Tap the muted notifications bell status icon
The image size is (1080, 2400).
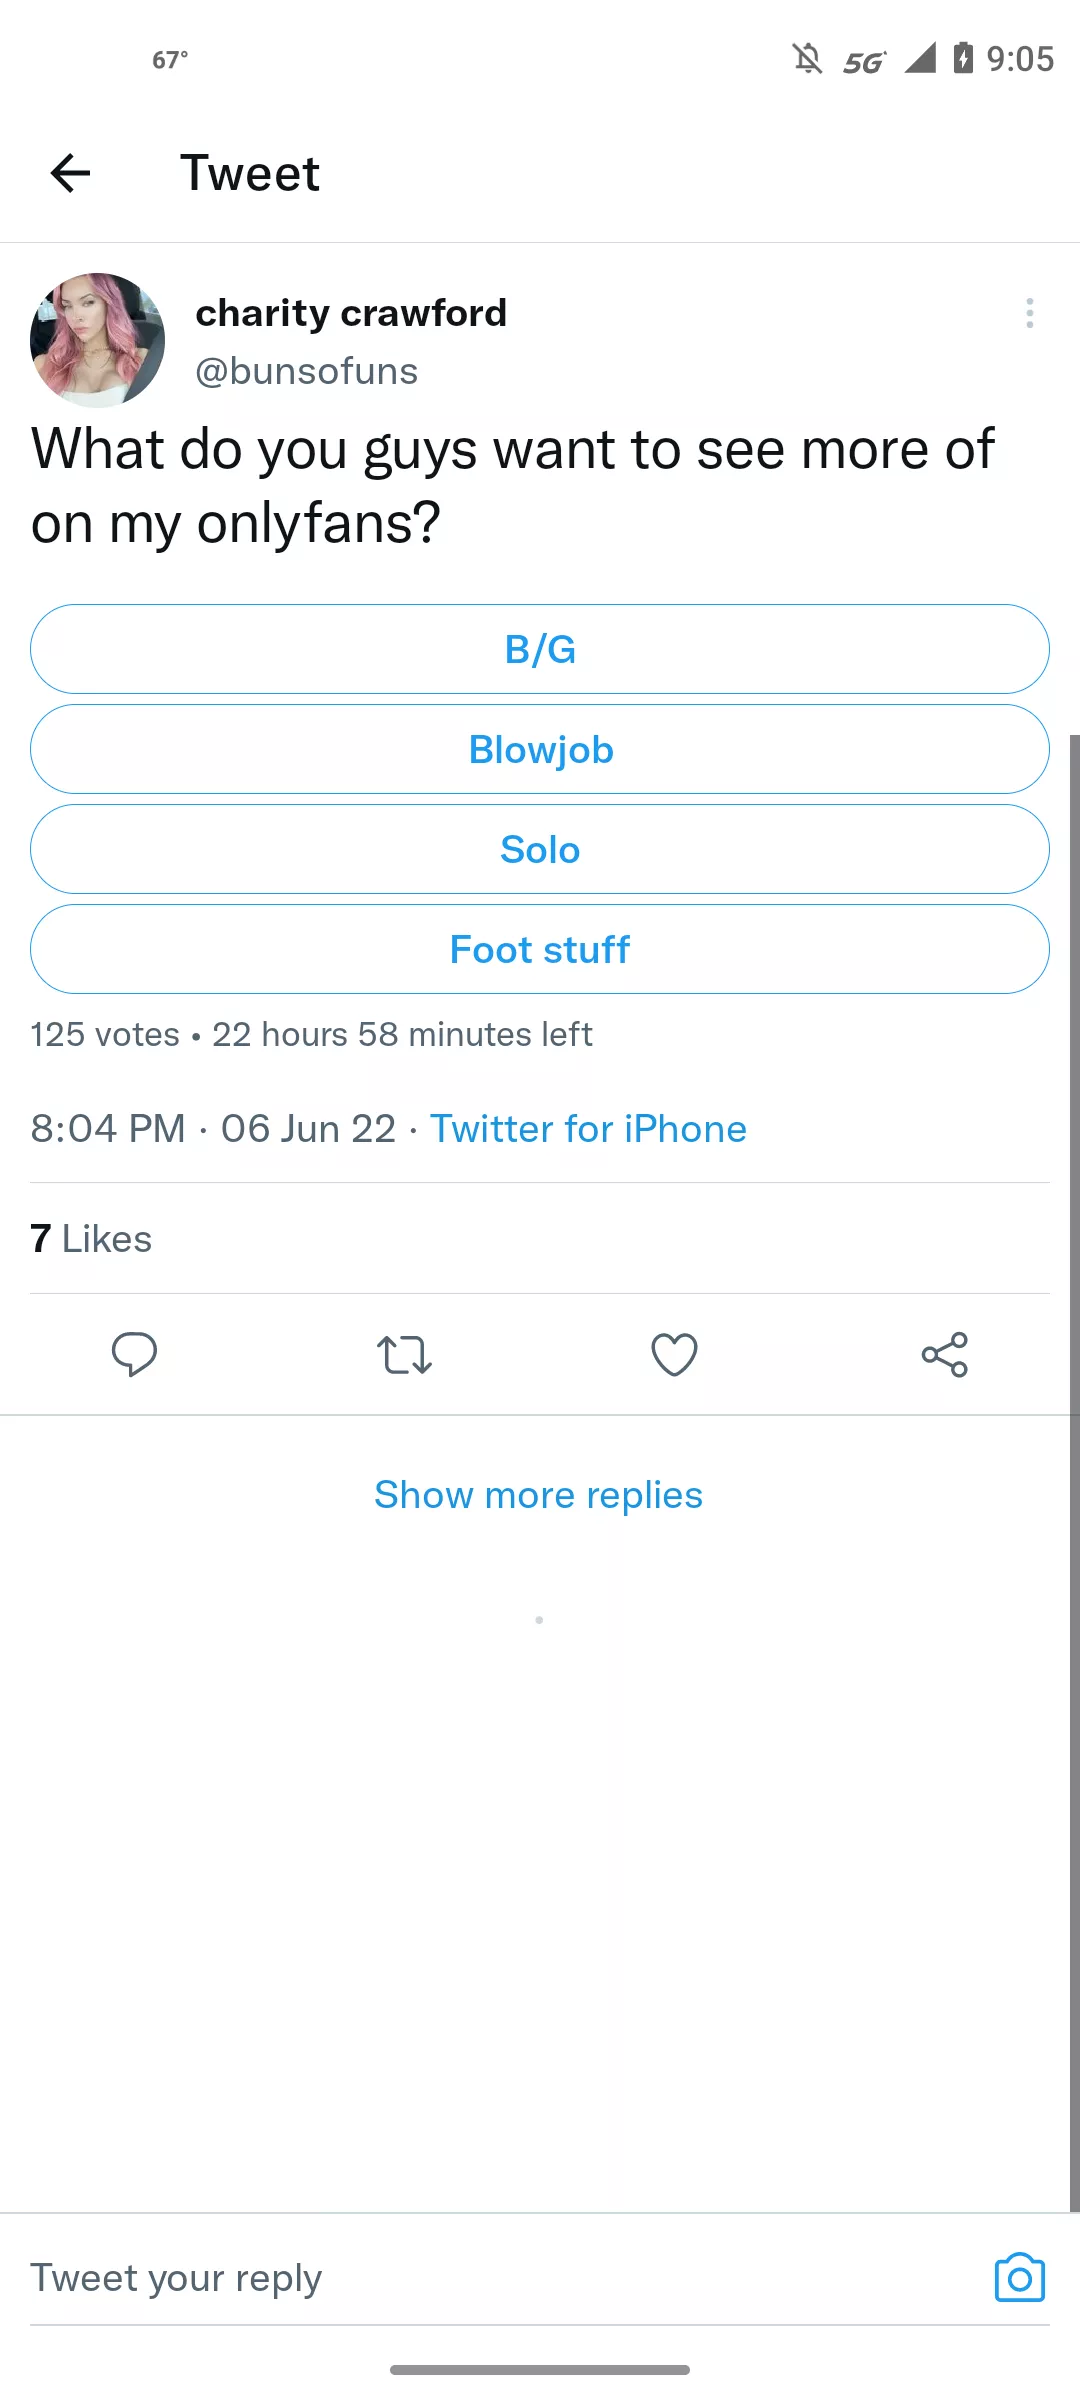(x=807, y=59)
